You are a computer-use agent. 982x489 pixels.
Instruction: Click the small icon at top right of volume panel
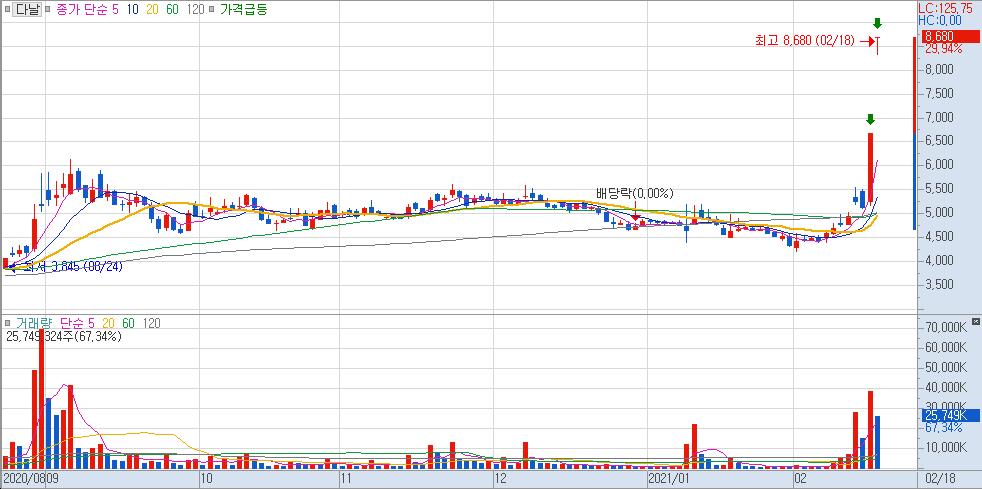[975, 322]
